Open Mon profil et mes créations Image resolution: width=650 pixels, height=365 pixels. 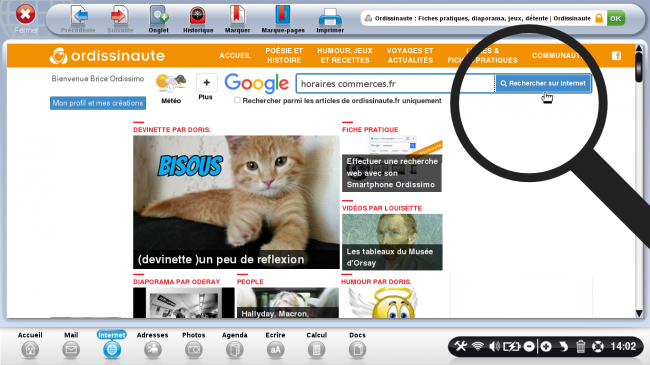(x=98, y=103)
